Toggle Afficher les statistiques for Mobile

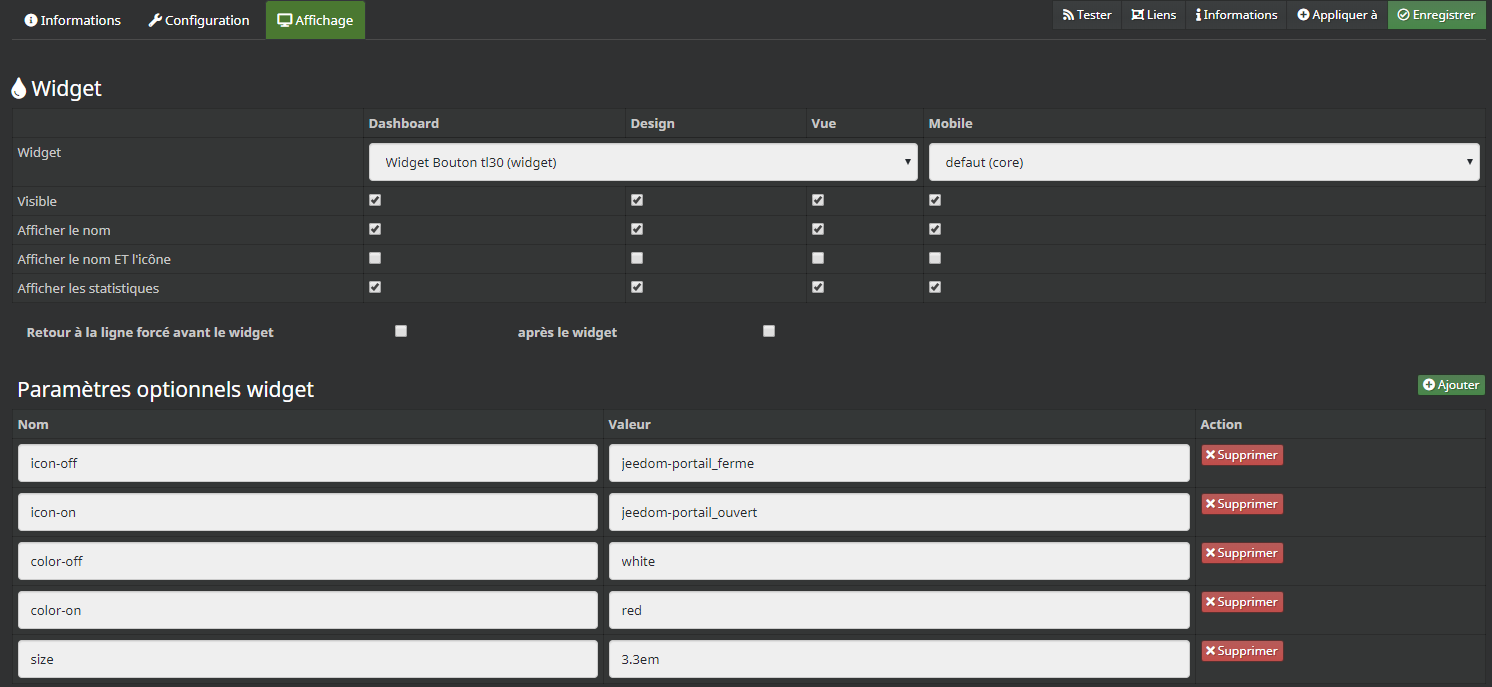pos(935,287)
